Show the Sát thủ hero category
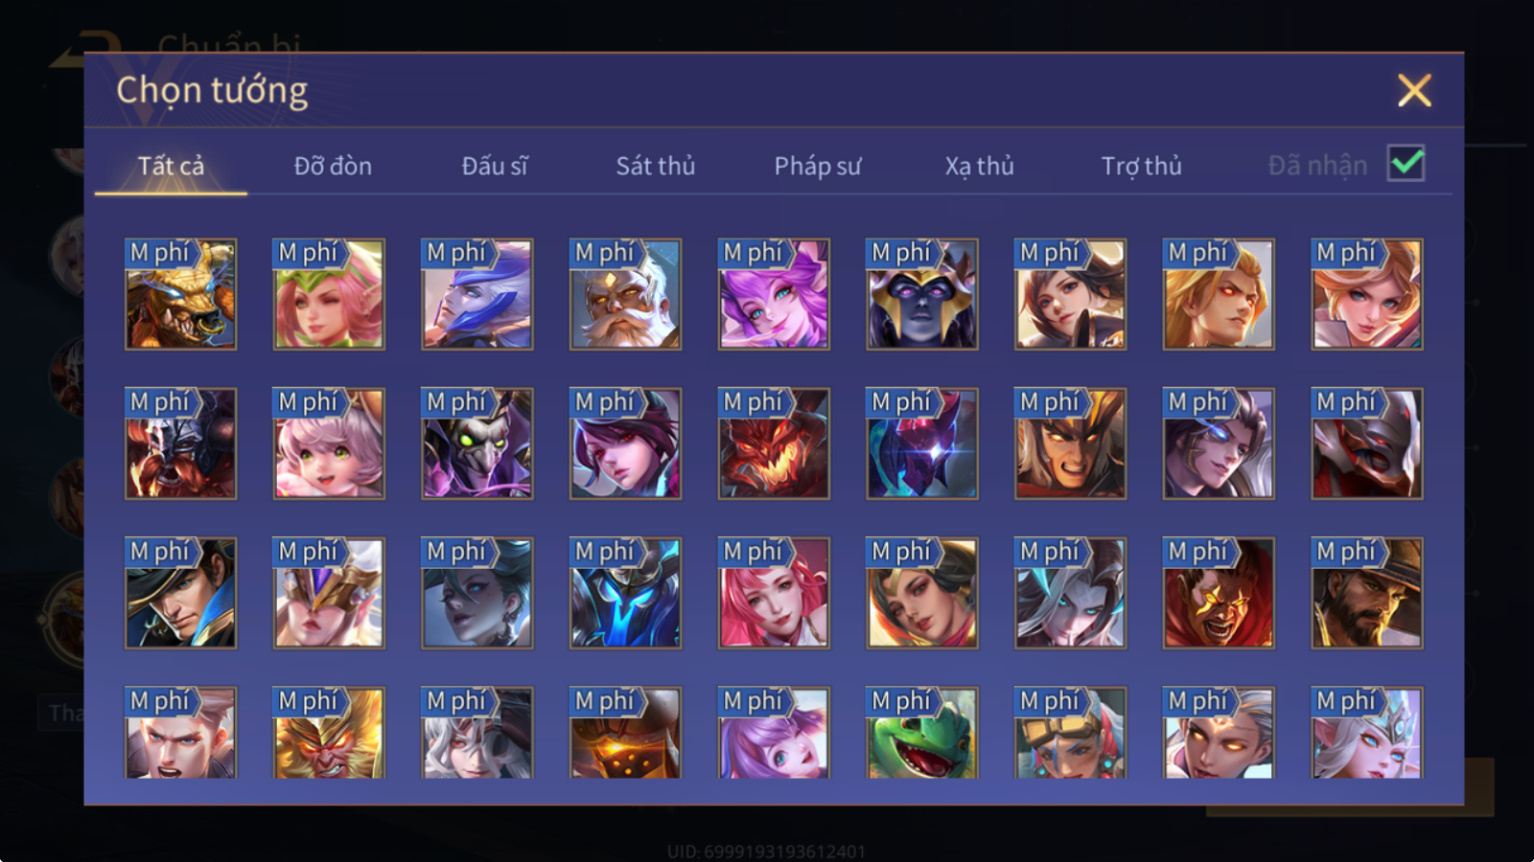Screen dimensions: 1534x862 tap(655, 166)
